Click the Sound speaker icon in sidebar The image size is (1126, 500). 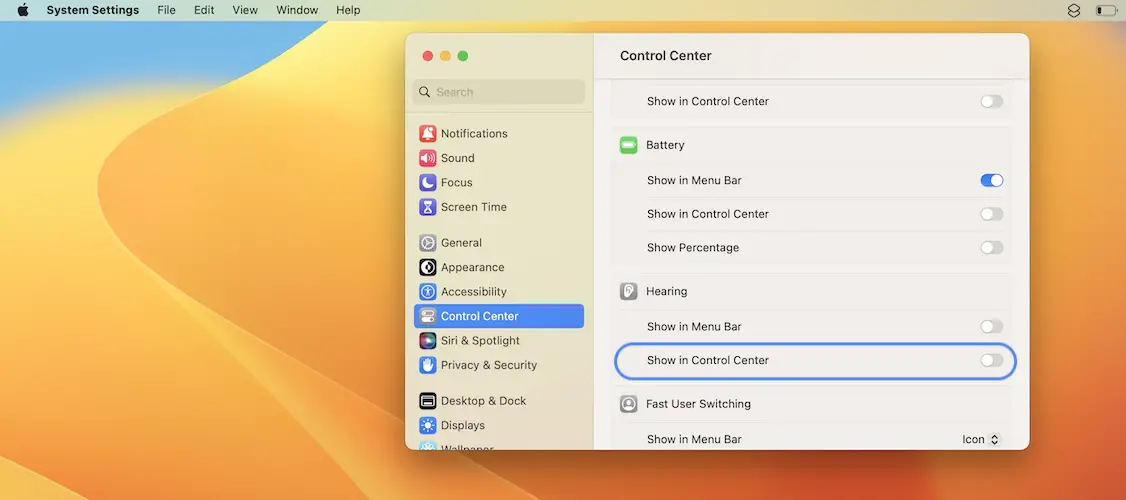click(428, 158)
